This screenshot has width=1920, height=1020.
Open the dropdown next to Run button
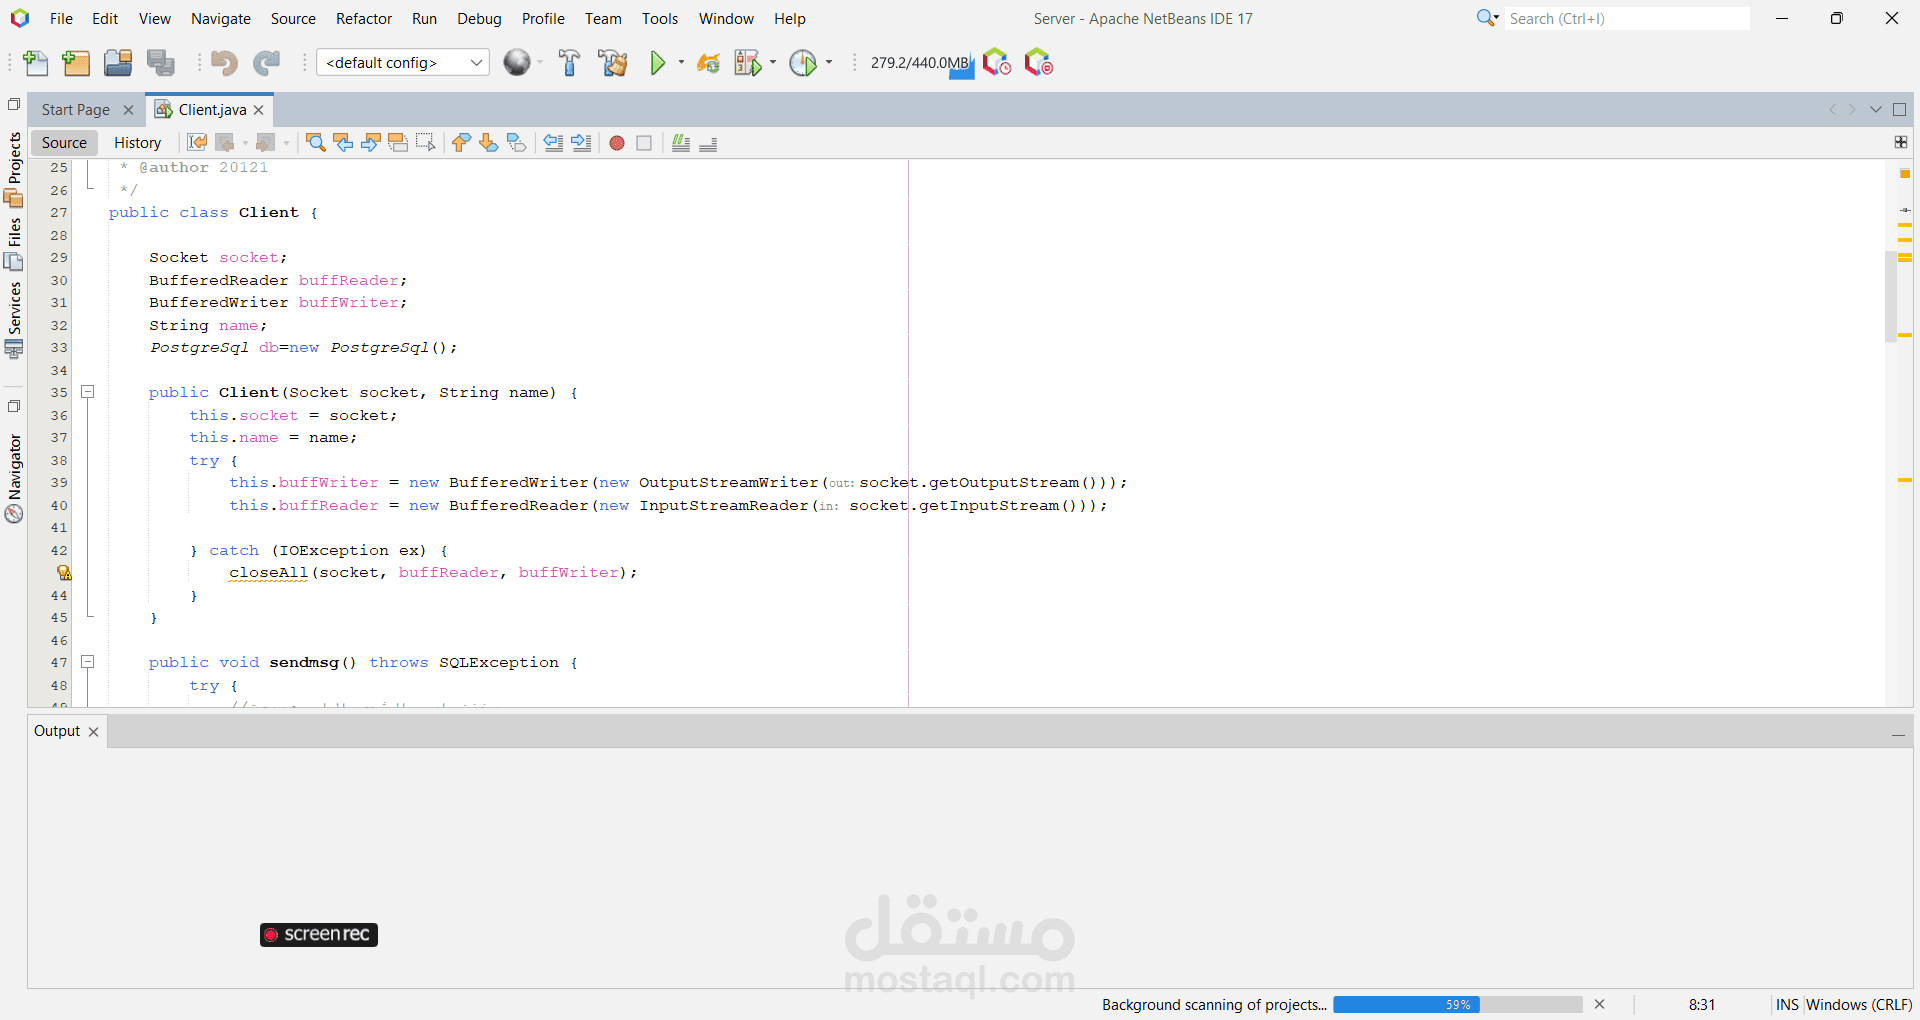[679, 62]
